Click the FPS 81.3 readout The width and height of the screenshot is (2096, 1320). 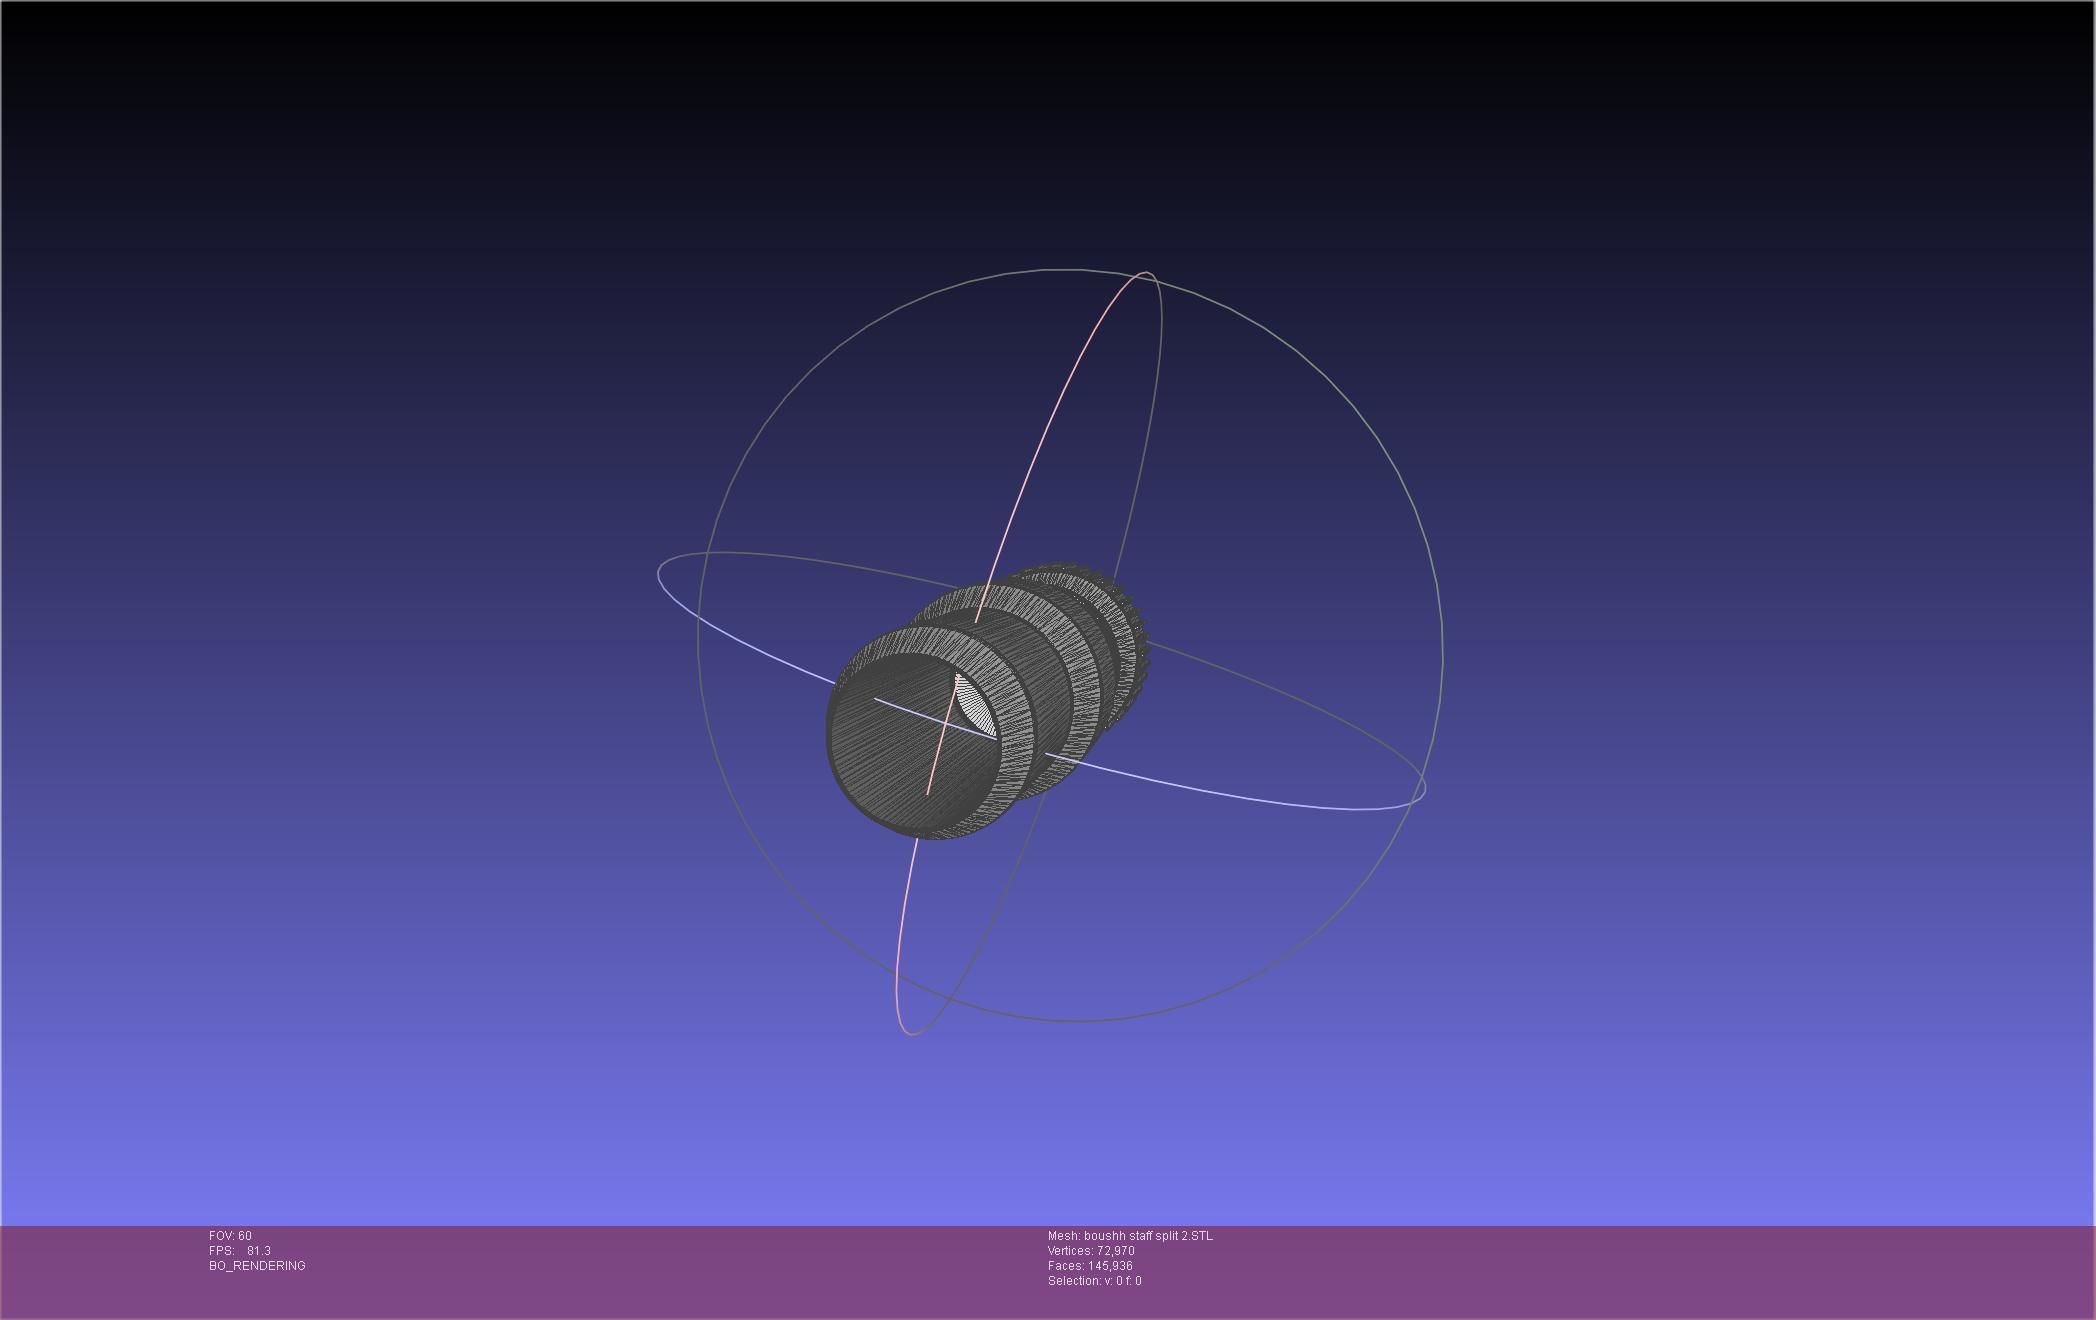click(x=240, y=1251)
